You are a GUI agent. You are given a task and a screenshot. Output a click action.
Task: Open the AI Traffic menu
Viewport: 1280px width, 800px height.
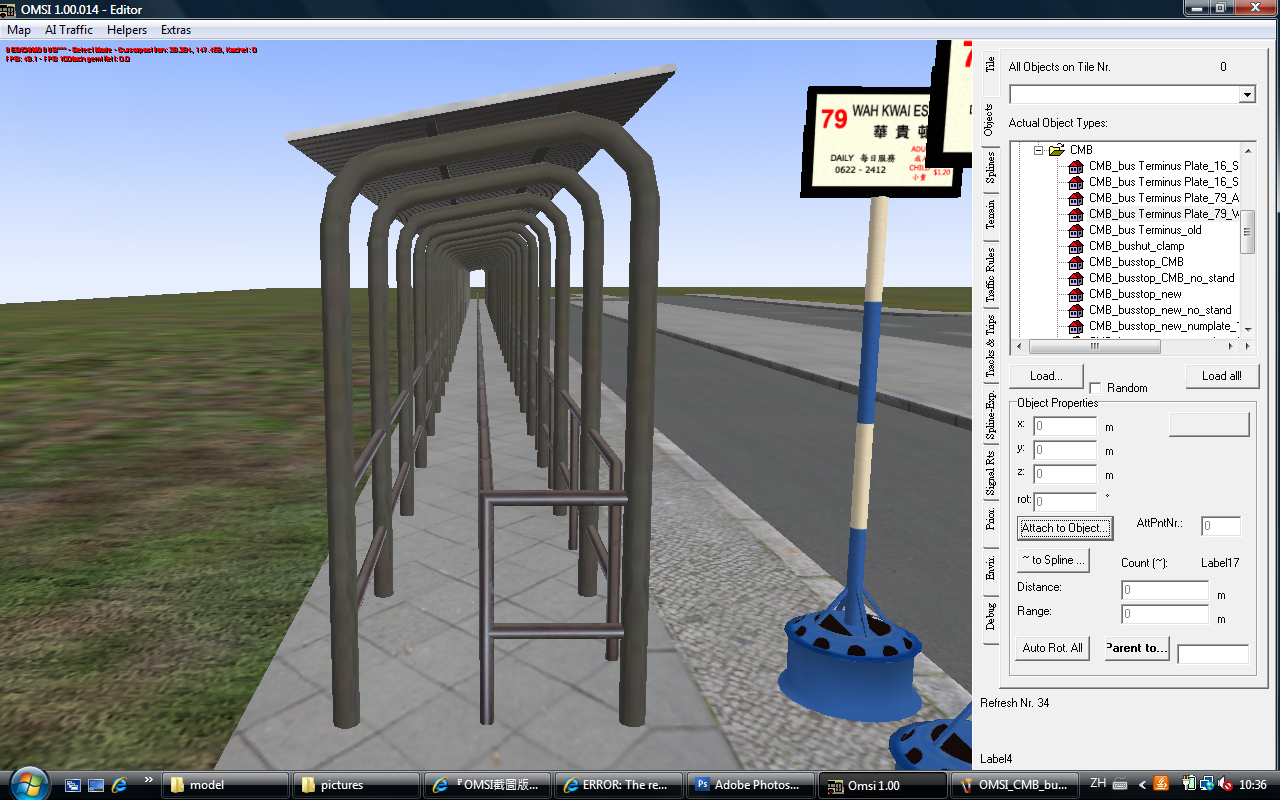[x=69, y=30]
